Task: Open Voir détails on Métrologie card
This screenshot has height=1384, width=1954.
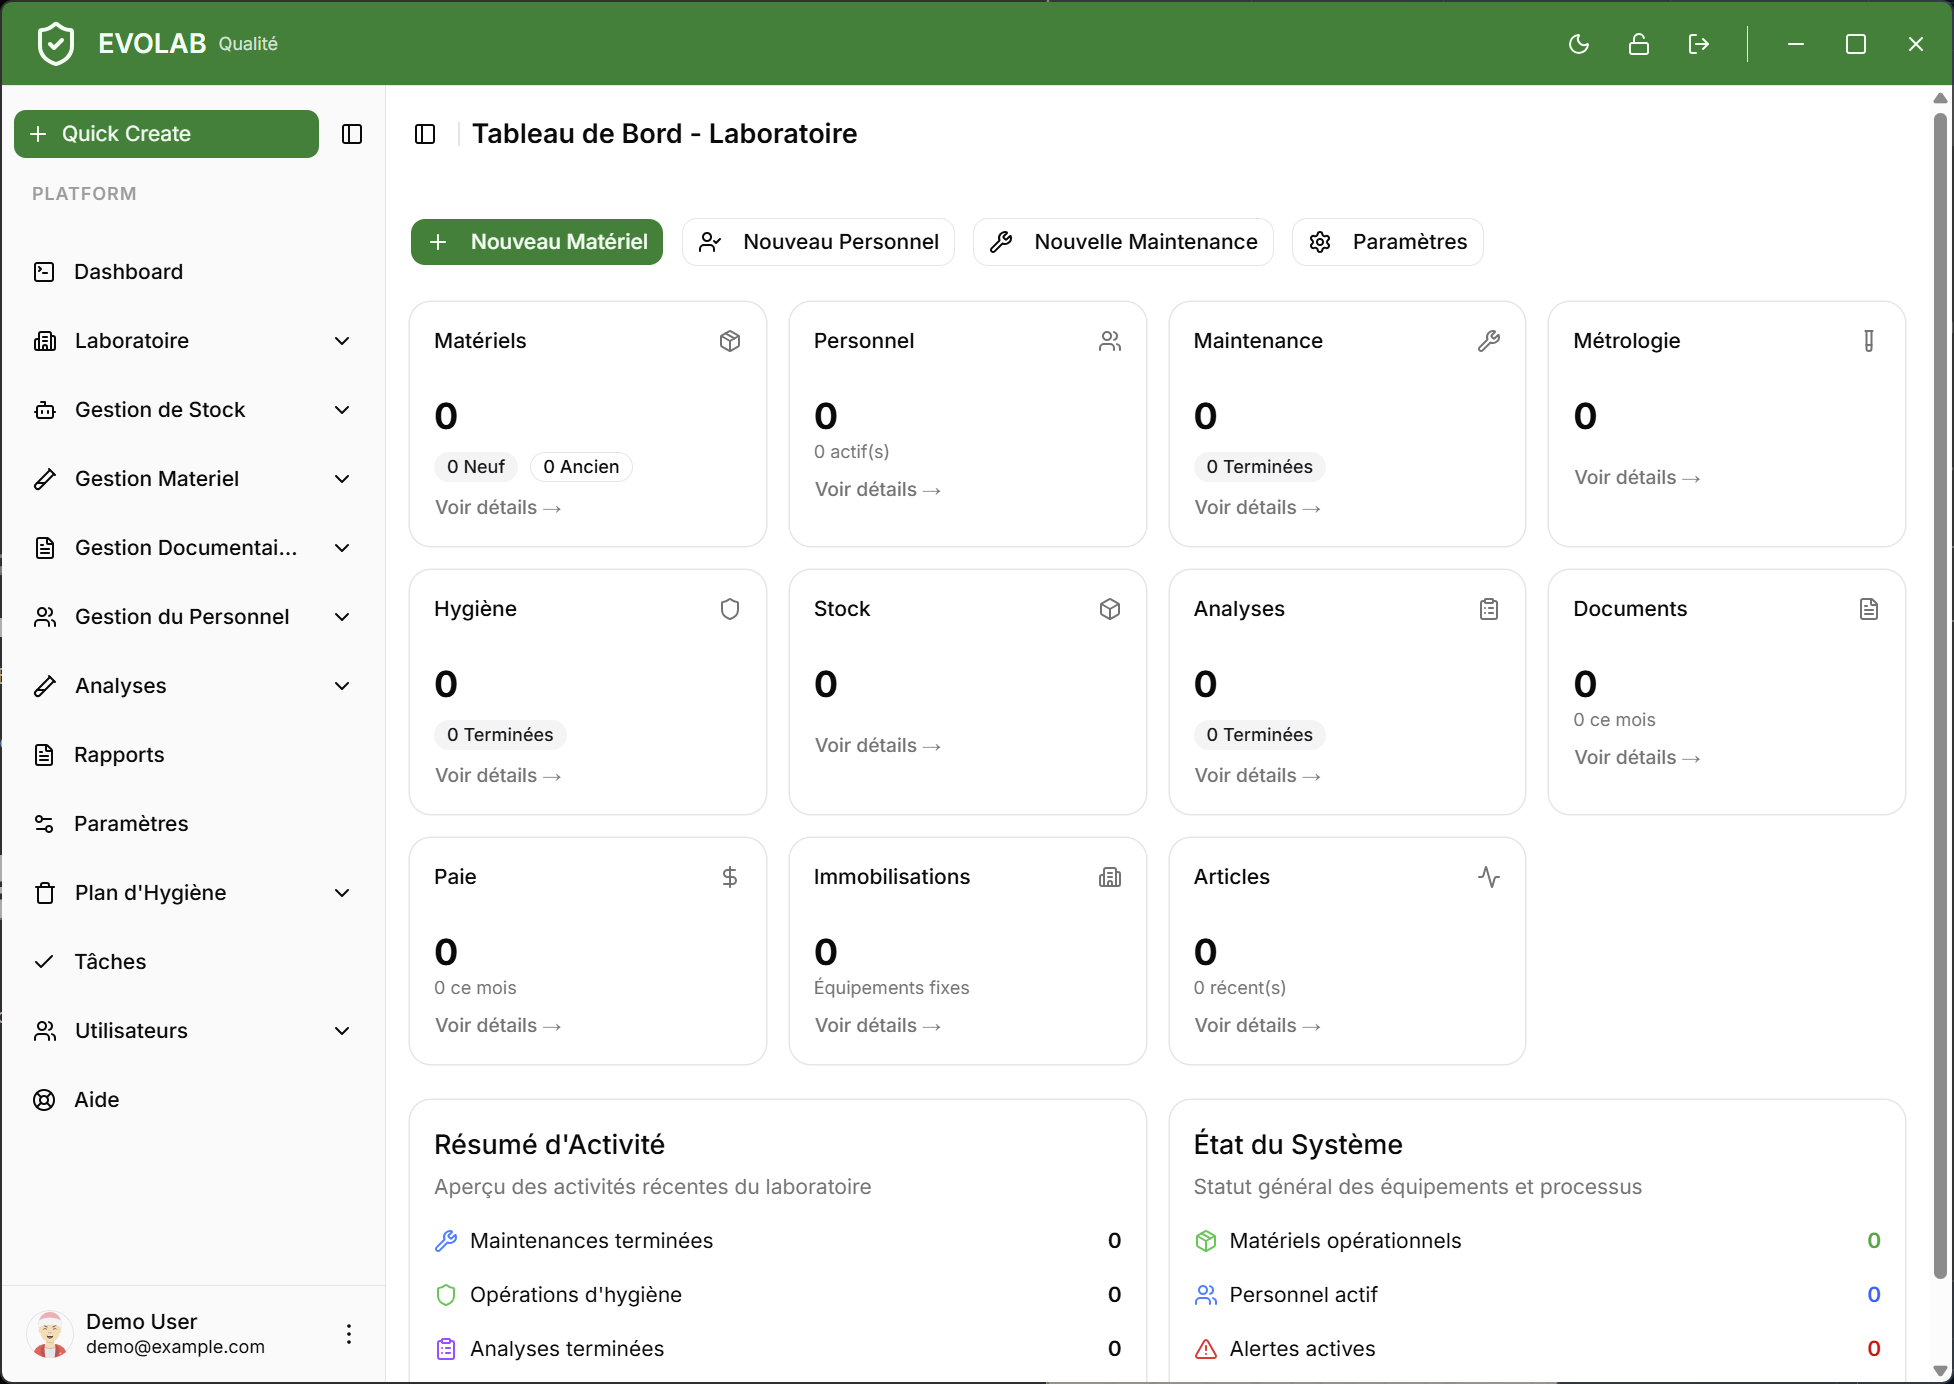Action: (1637, 478)
